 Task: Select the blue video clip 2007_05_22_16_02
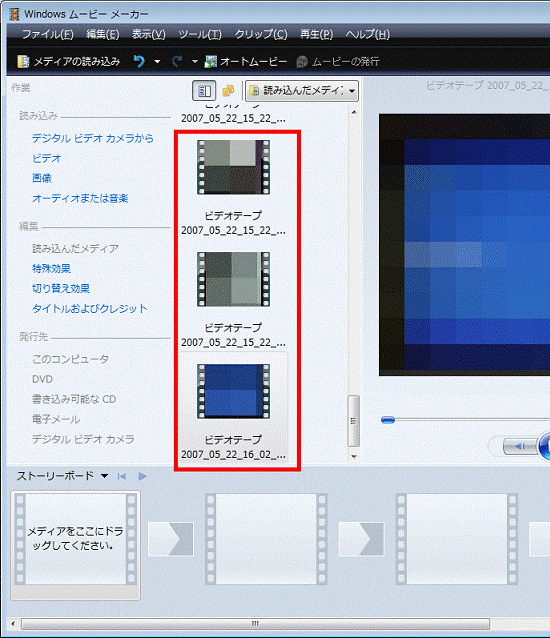[233, 391]
